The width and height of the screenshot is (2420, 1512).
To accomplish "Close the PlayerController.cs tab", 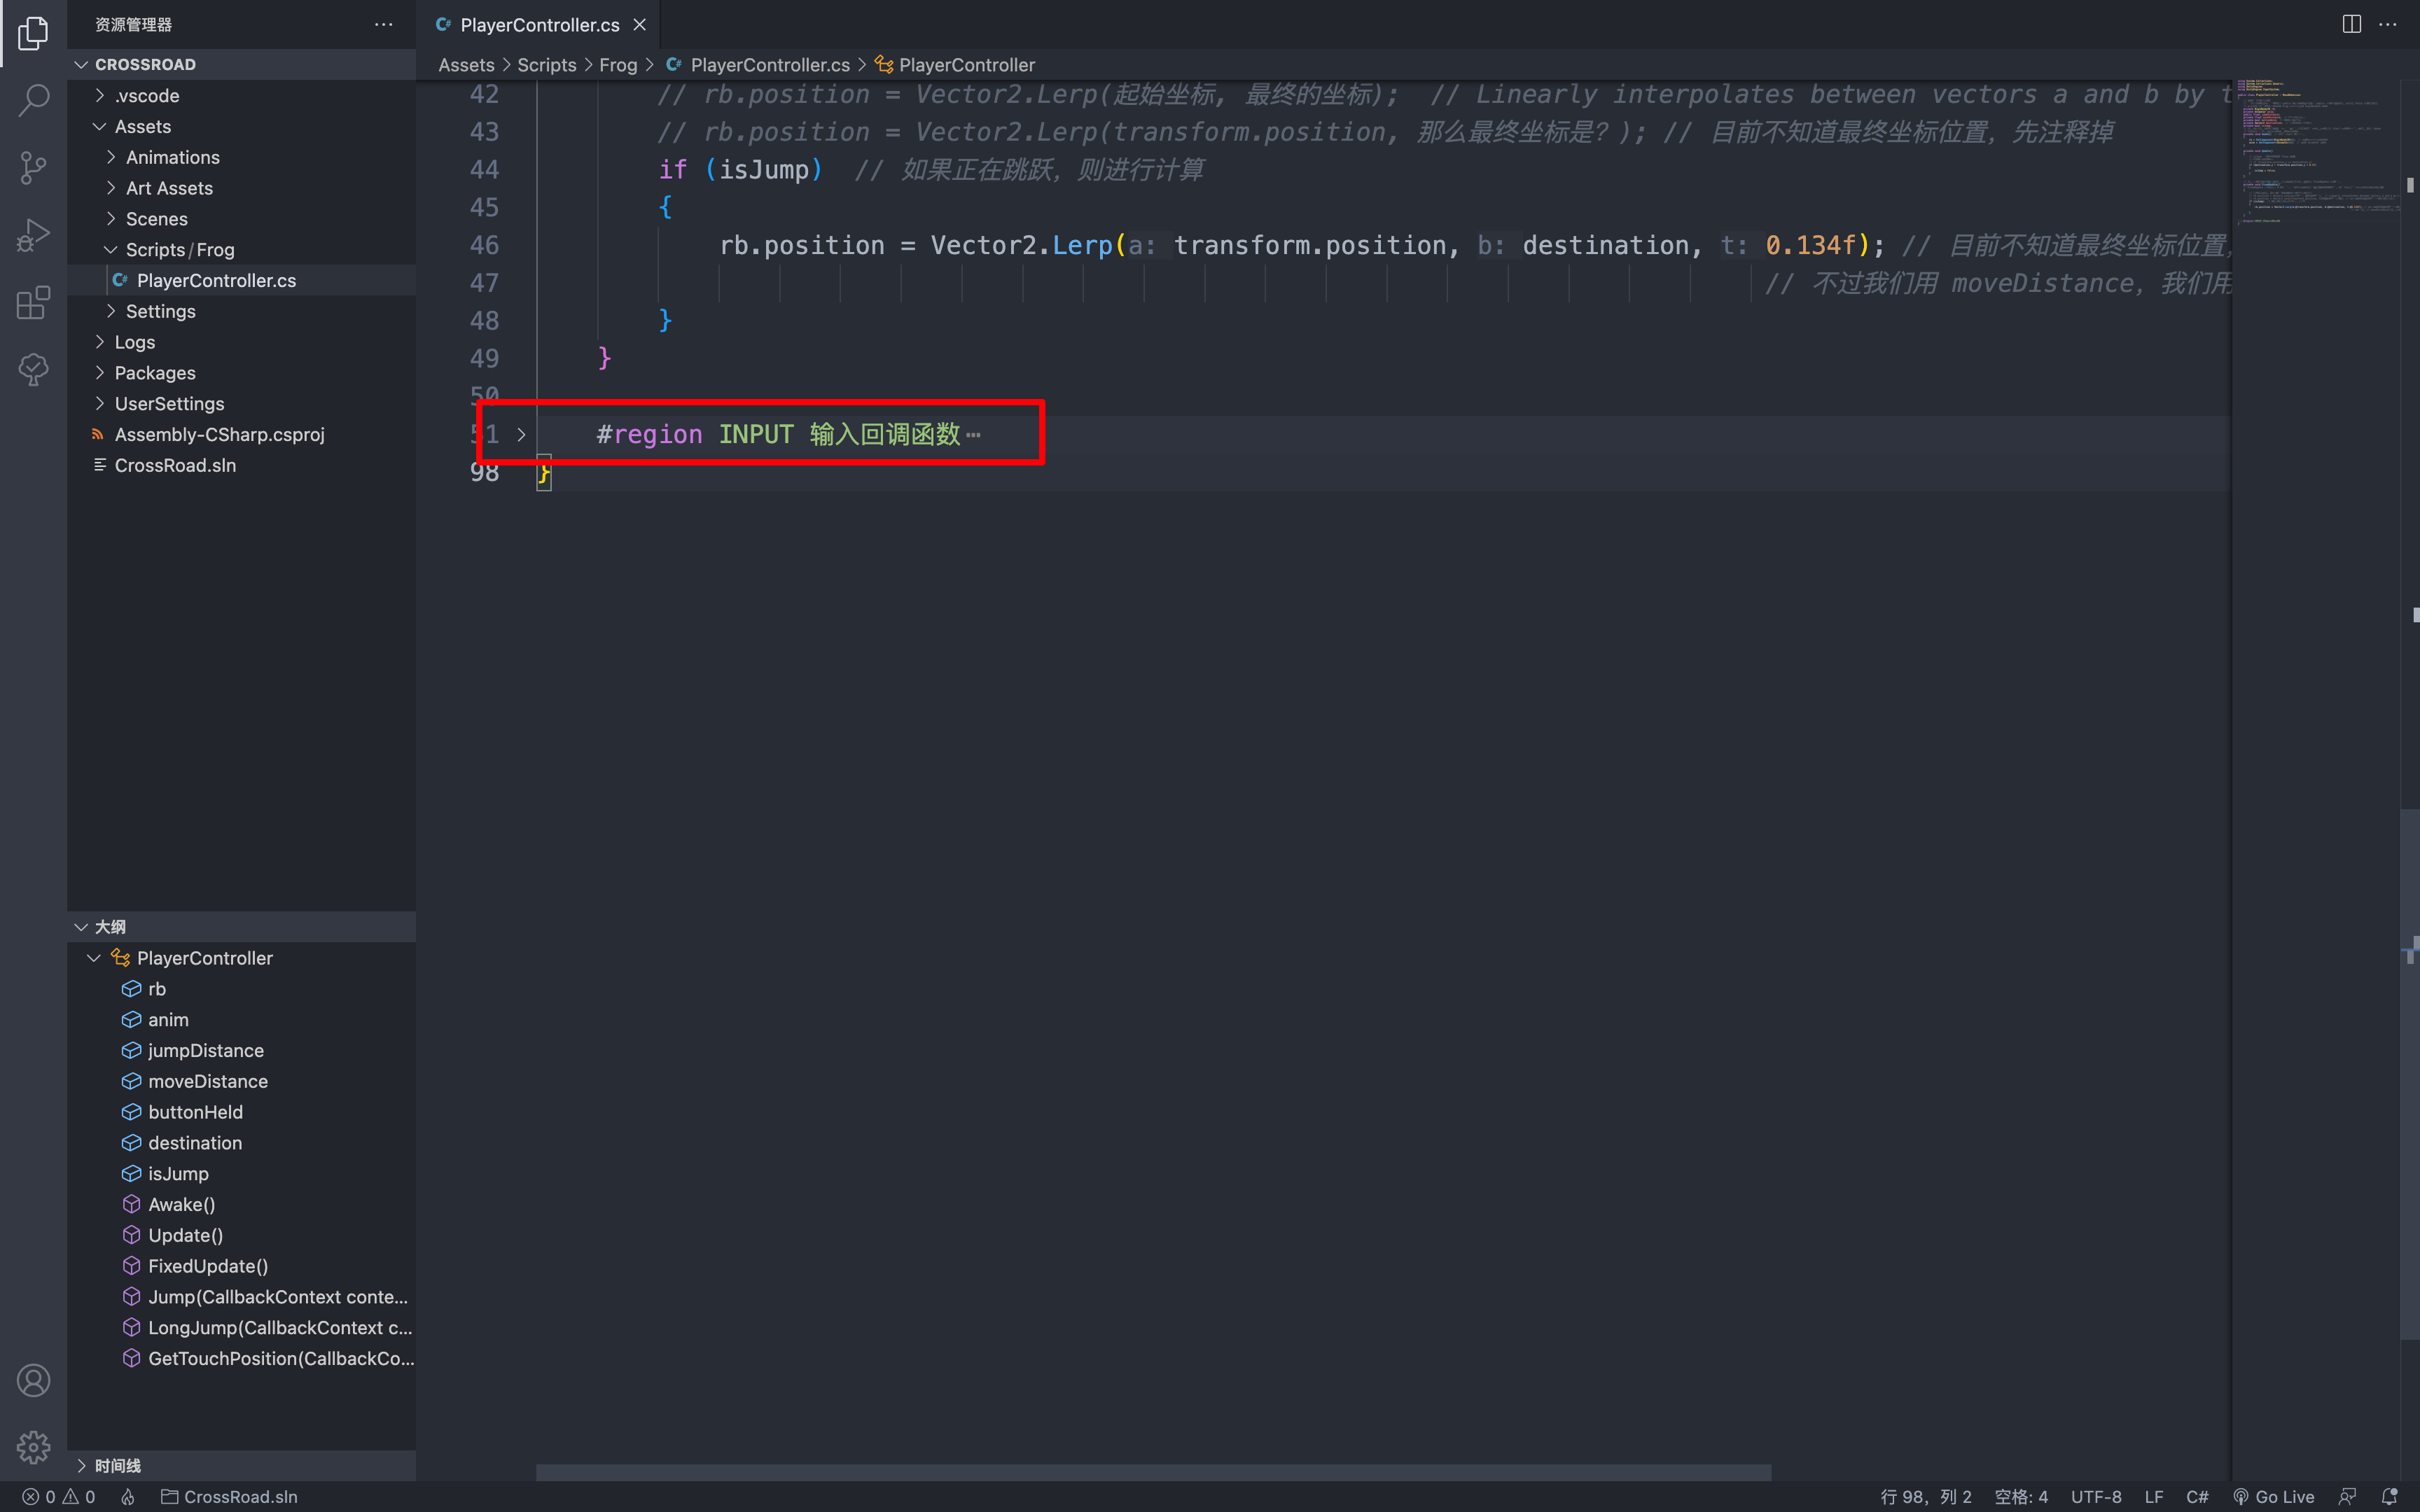I will [x=640, y=25].
